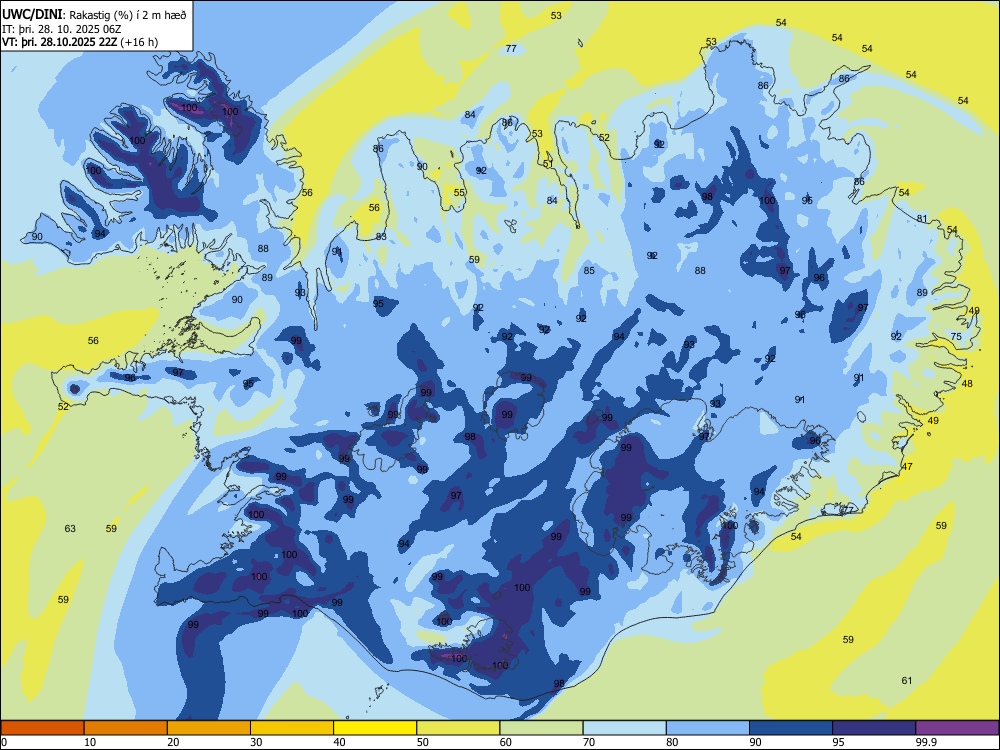
Task: Click the humidity value '63' on the map
Action: point(70,529)
